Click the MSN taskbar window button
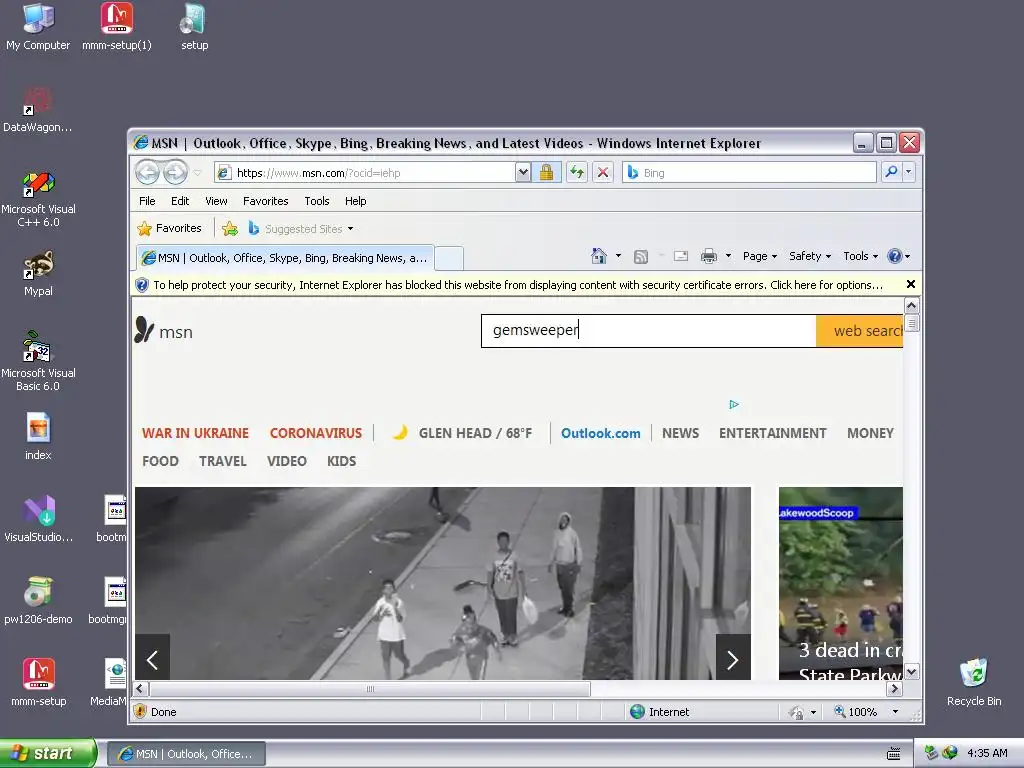Screen dimensions: 1024x768 pos(186,754)
